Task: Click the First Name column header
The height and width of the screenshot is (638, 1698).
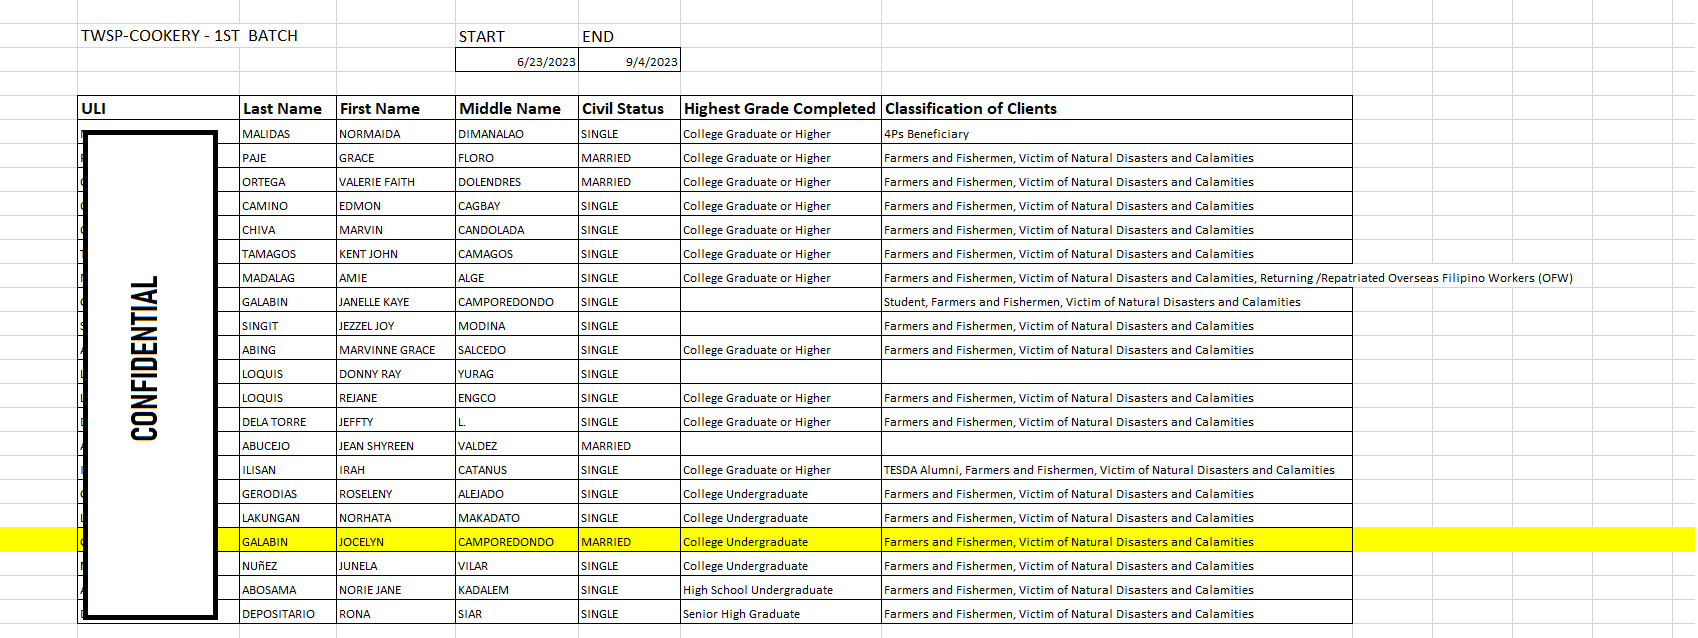Action: (396, 108)
